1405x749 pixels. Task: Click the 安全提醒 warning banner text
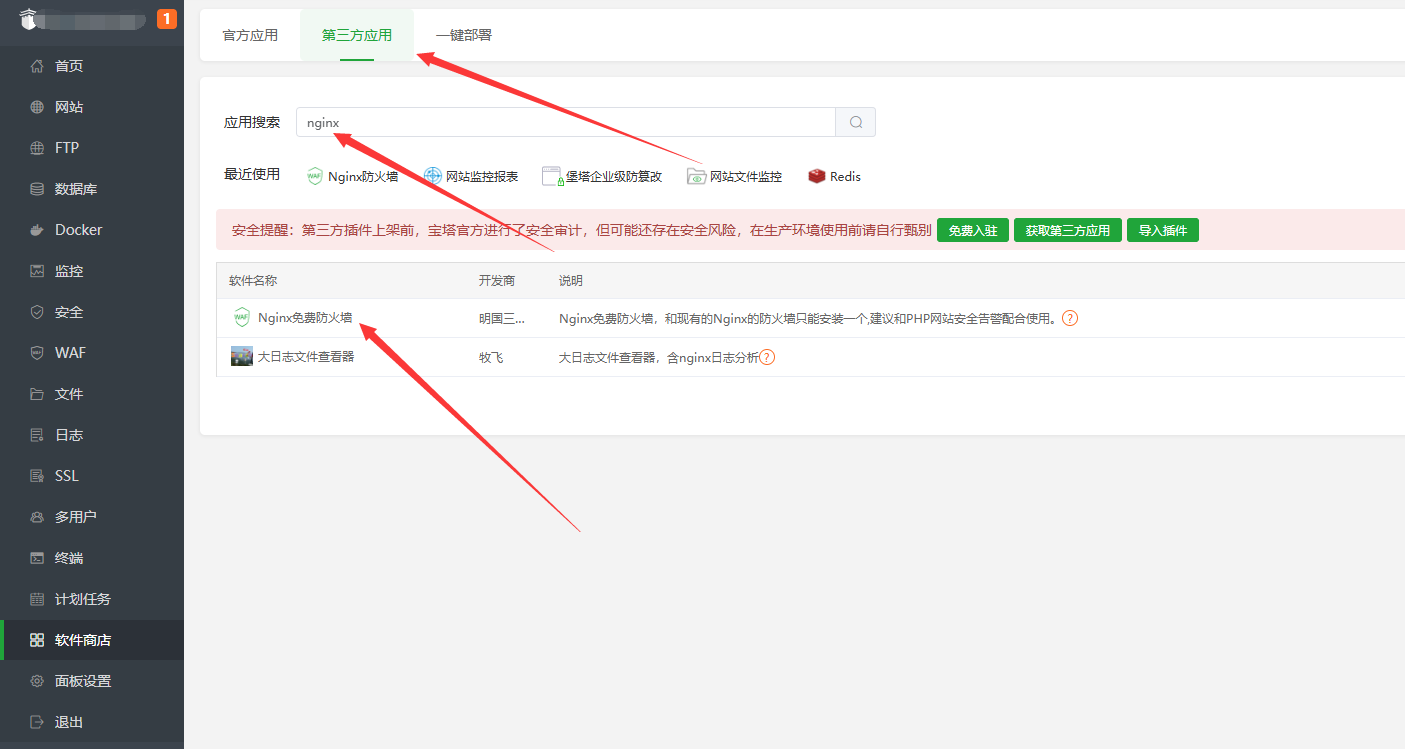(x=582, y=230)
